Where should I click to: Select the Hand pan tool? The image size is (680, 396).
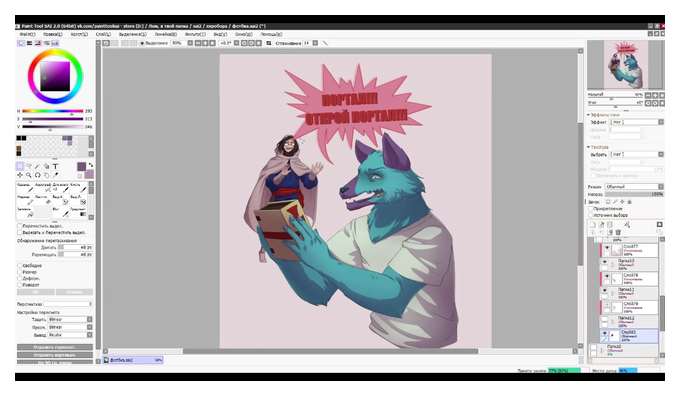point(46,175)
